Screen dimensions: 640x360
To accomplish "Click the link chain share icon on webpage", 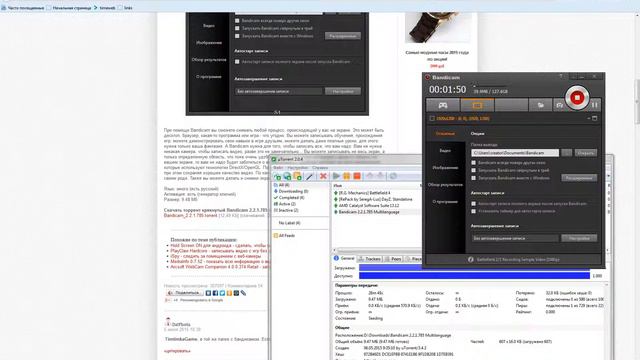I will point(243,293).
